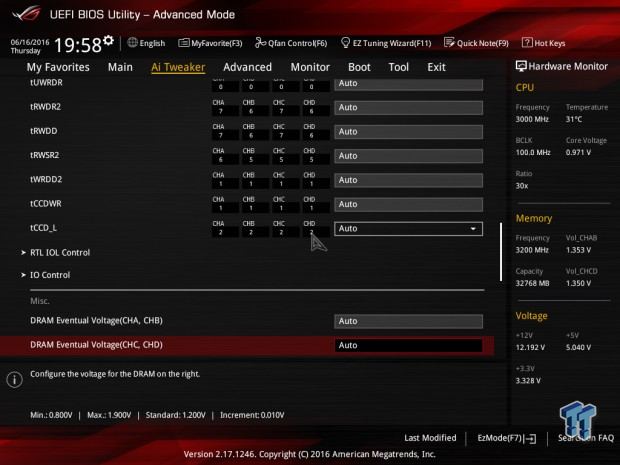Select the tRWDD row label
Image resolution: width=620 pixels, height=465 pixels.
(x=43, y=131)
